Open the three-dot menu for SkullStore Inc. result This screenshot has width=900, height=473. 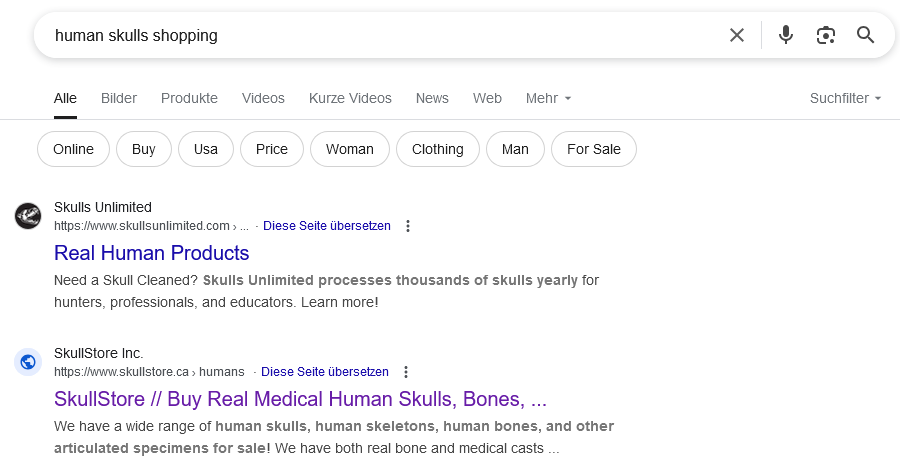tap(406, 372)
